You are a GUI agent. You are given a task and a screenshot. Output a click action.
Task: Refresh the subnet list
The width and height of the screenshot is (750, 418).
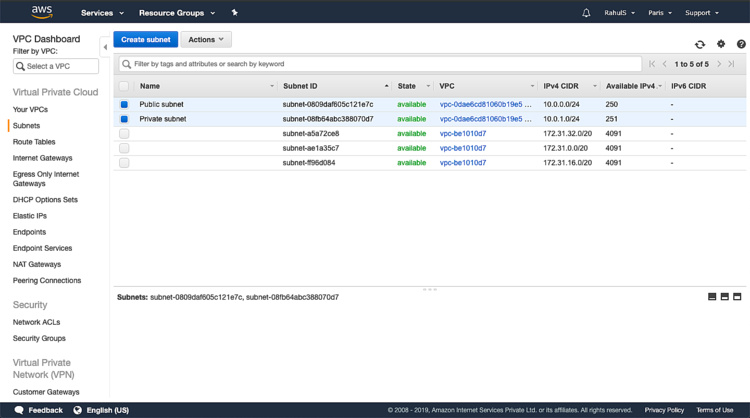coord(700,44)
